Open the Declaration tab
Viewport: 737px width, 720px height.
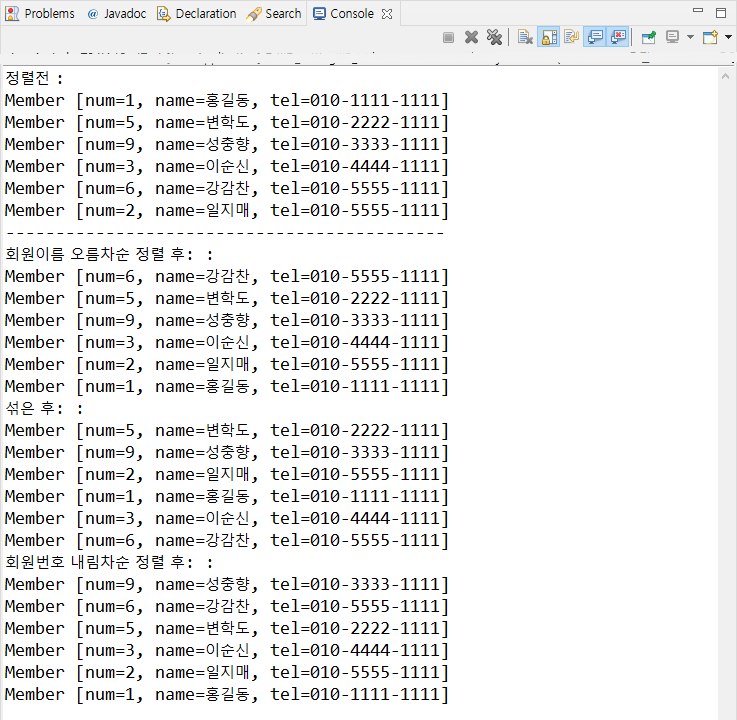tap(196, 14)
